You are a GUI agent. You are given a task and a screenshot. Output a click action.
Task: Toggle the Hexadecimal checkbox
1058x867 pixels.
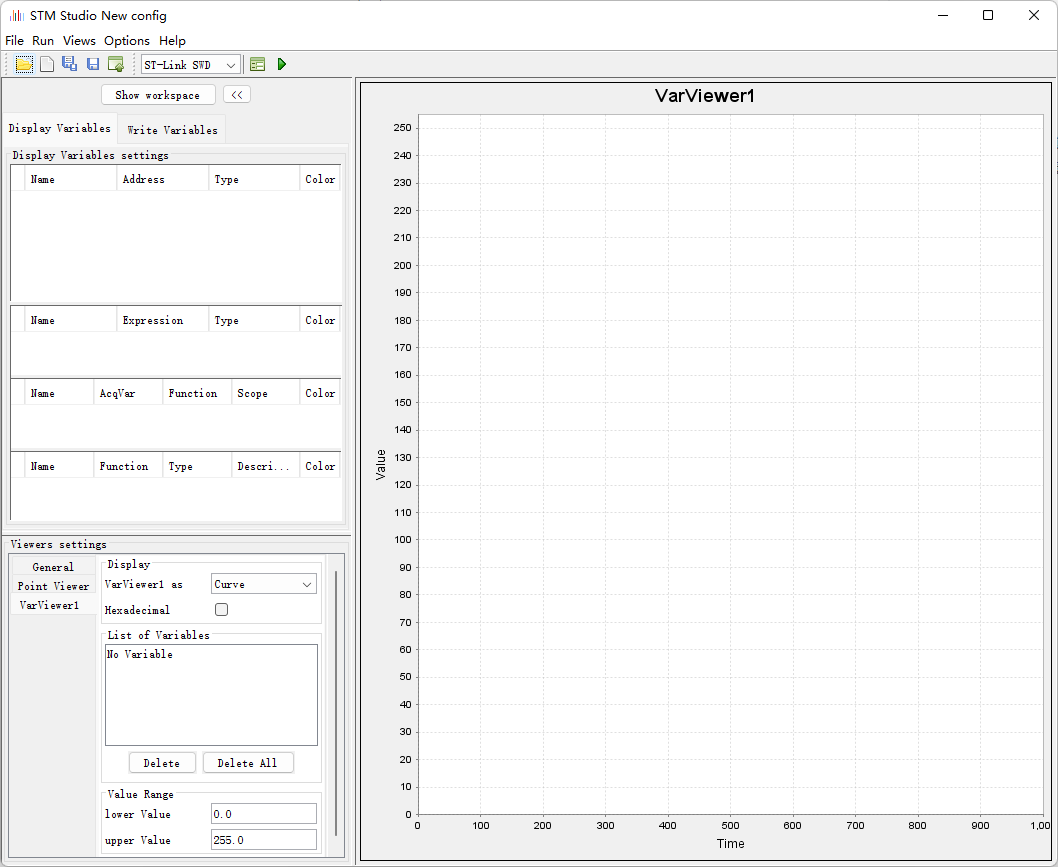(221, 609)
